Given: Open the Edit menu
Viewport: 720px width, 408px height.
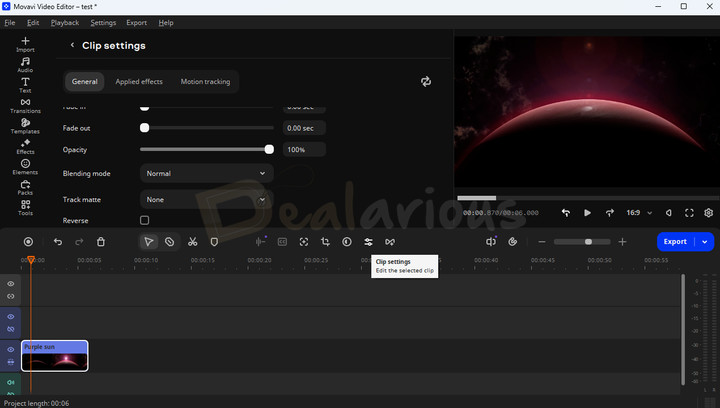Looking at the screenshot, I should [x=33, y=22].
